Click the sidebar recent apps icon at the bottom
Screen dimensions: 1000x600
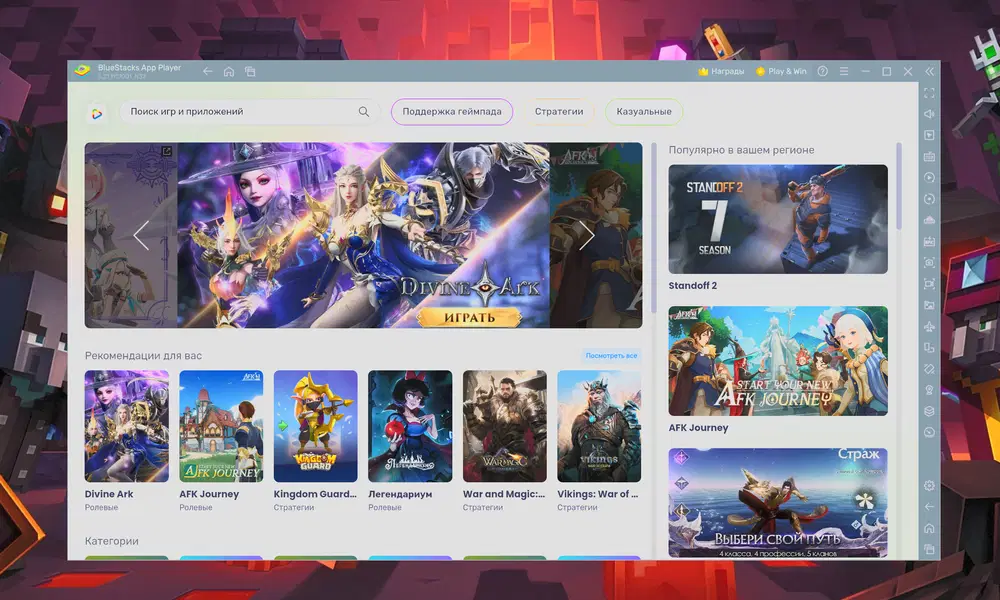point(929,549)
